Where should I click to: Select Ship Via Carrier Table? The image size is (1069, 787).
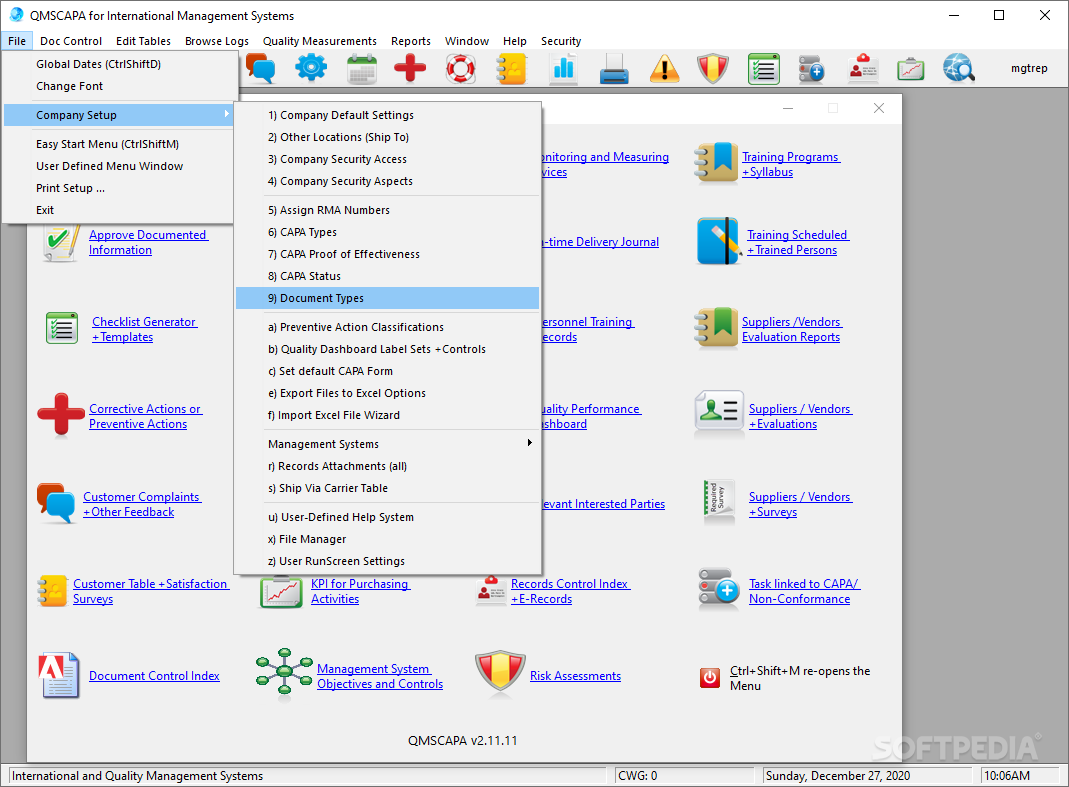387,488
